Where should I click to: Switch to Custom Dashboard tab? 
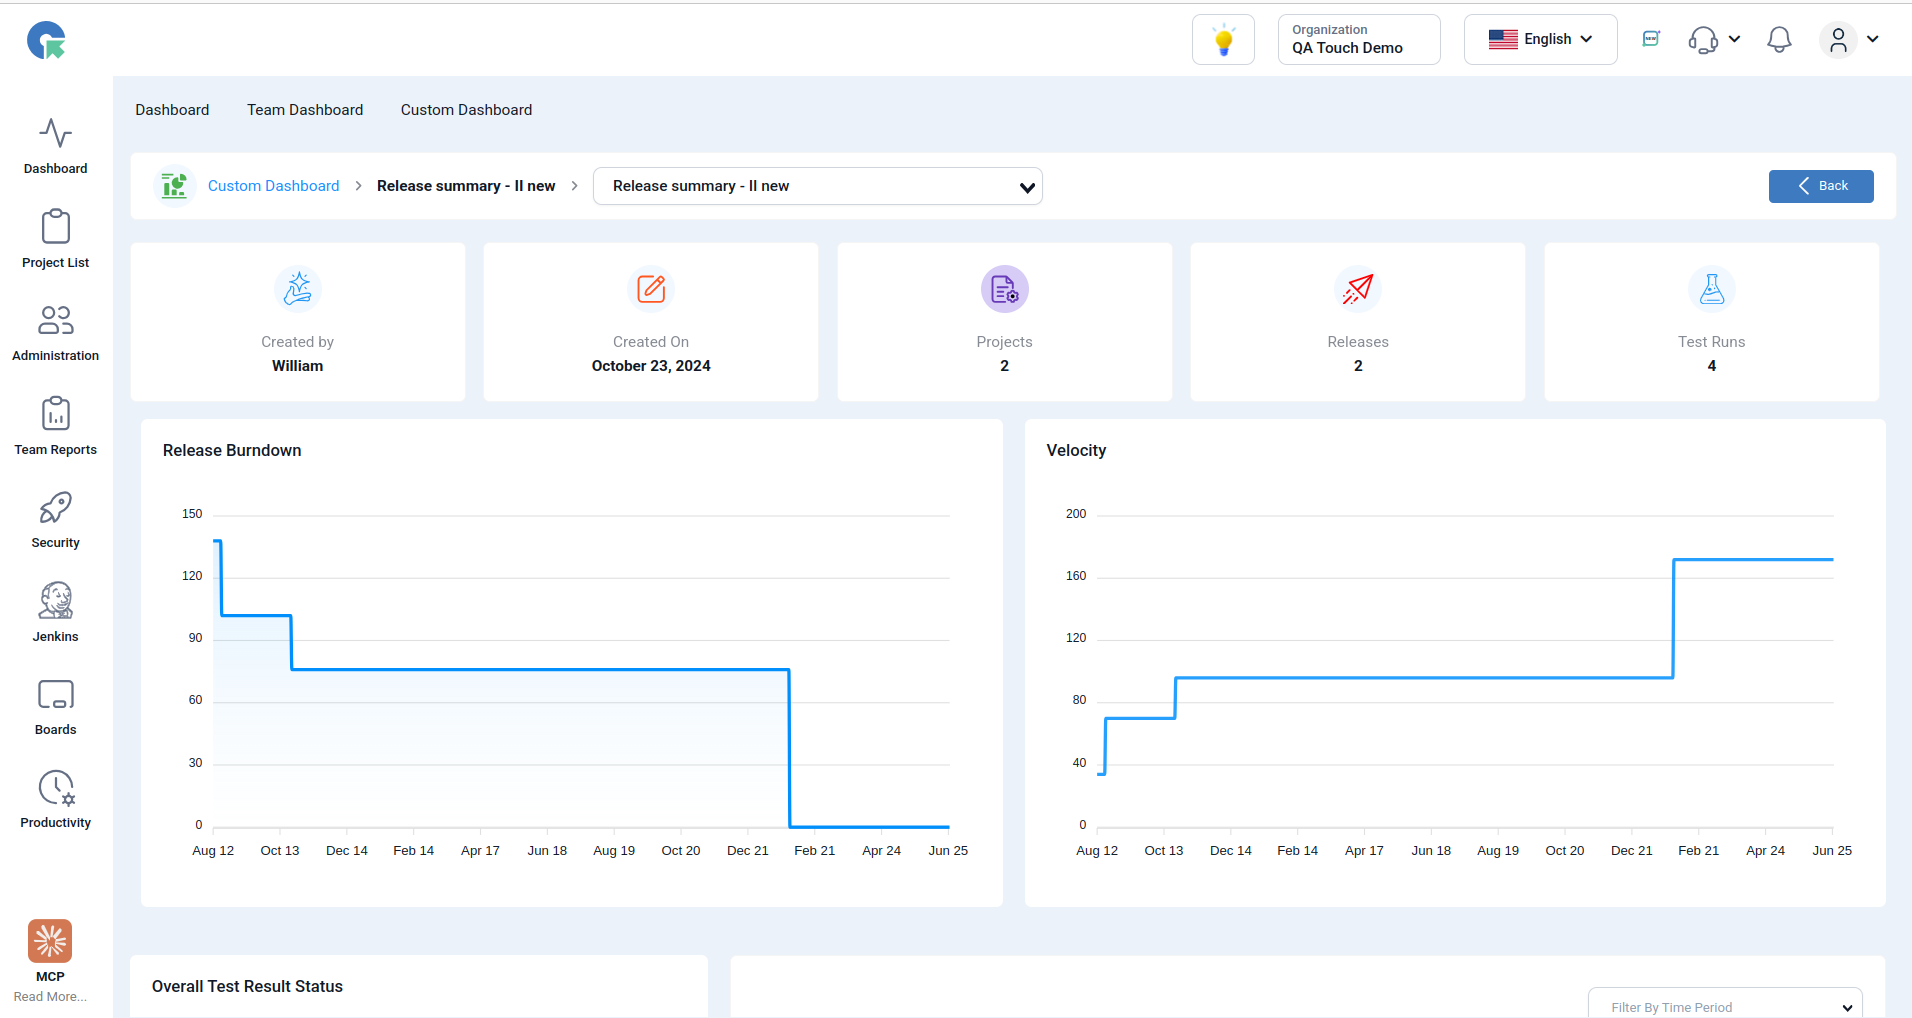click(x=466, y=110)
